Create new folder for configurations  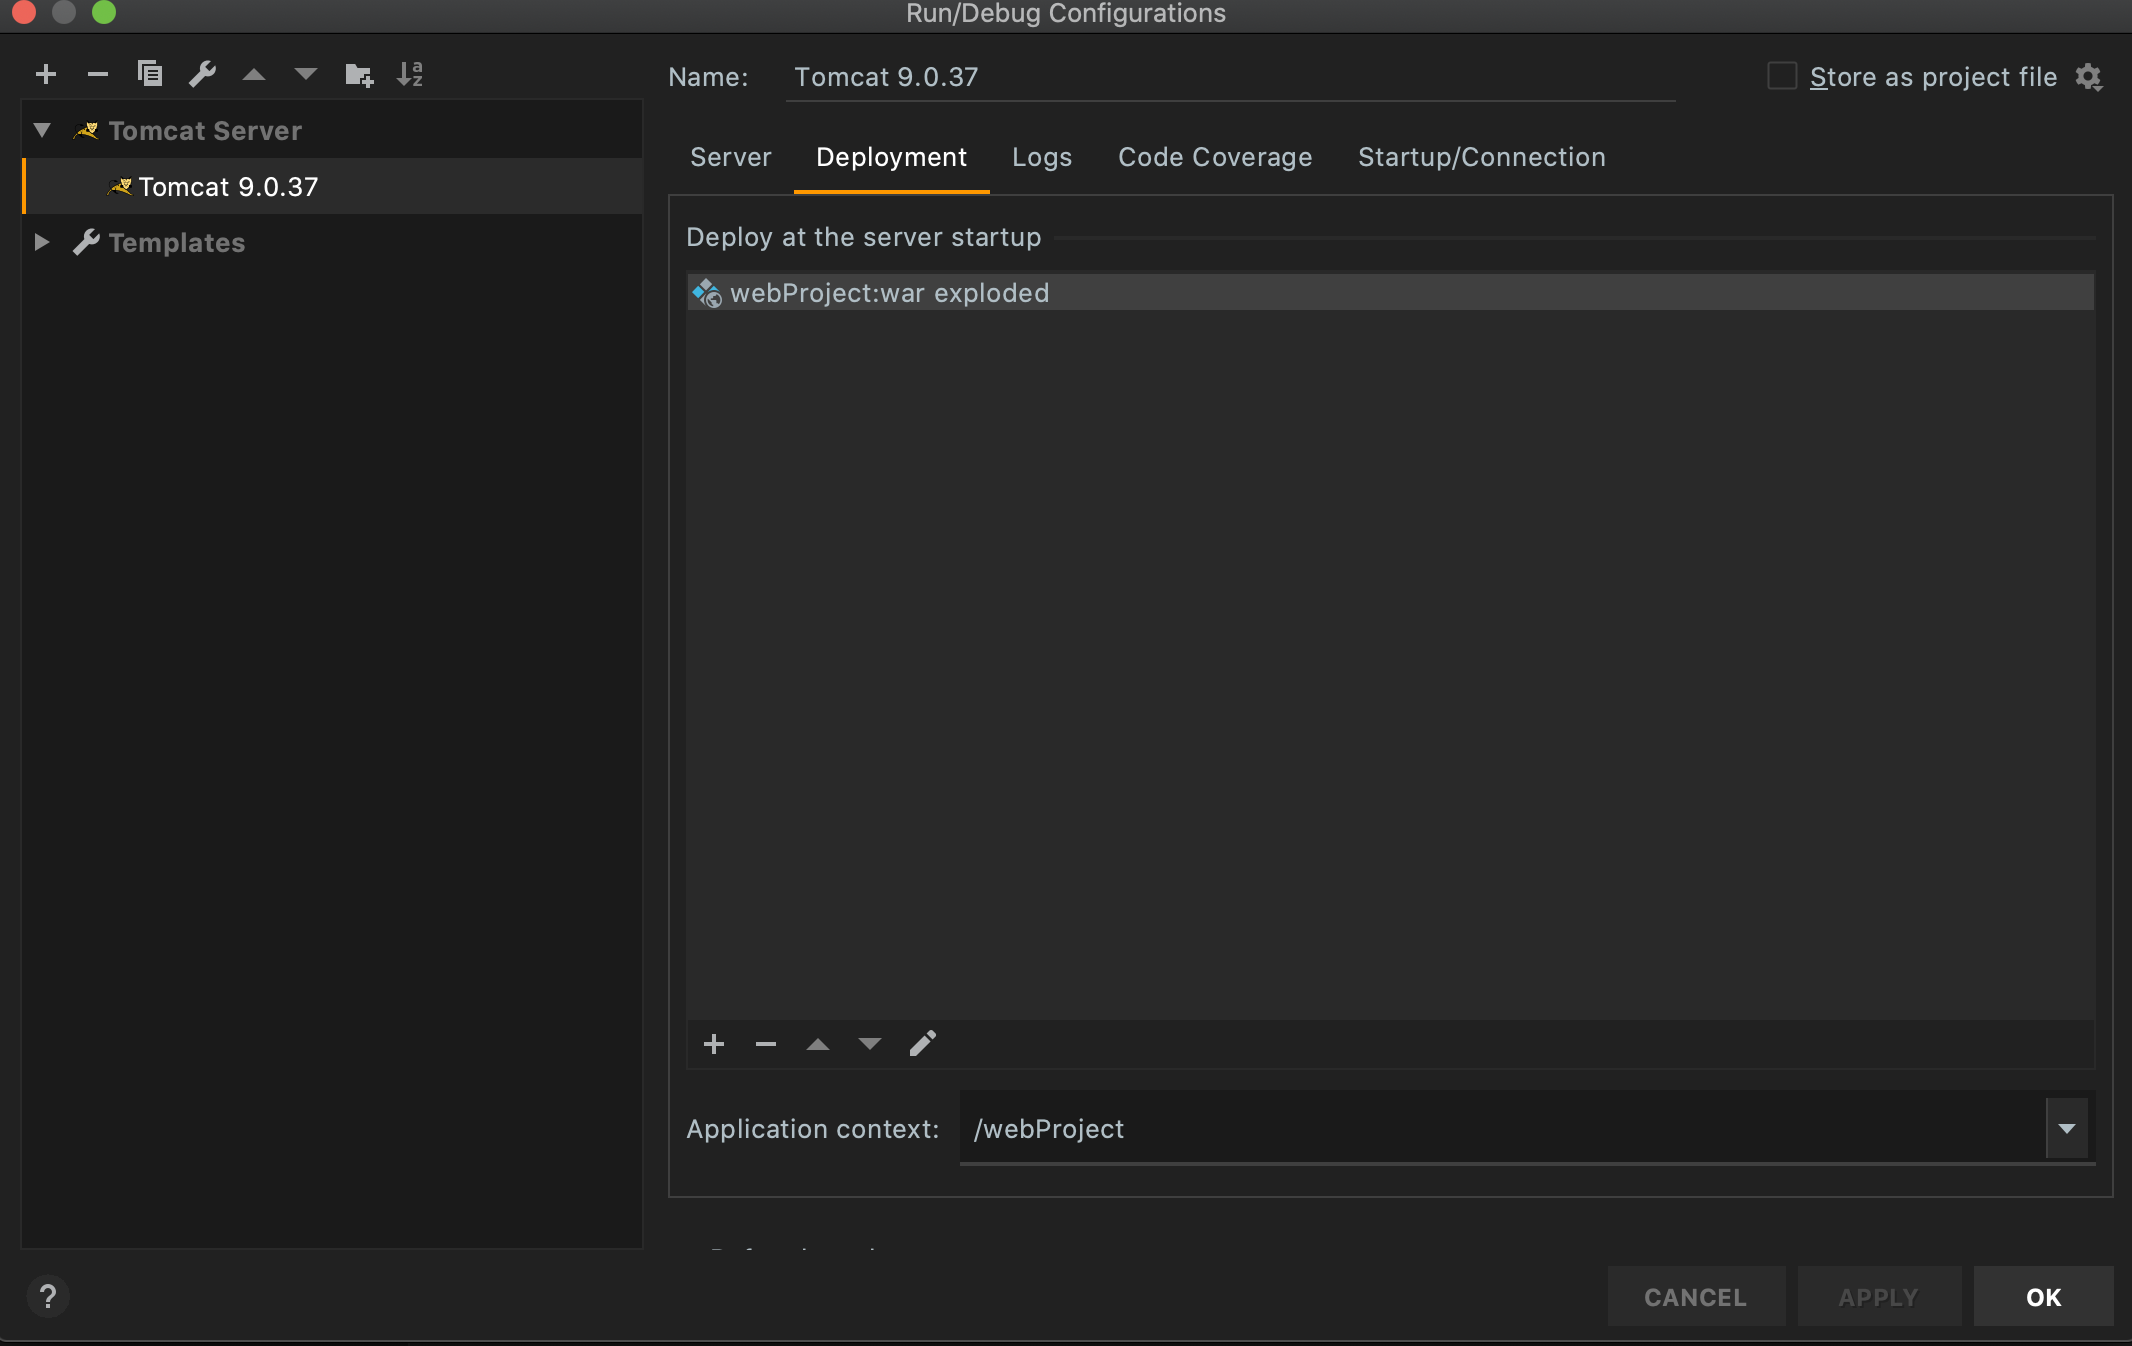(x=358, y=74)
